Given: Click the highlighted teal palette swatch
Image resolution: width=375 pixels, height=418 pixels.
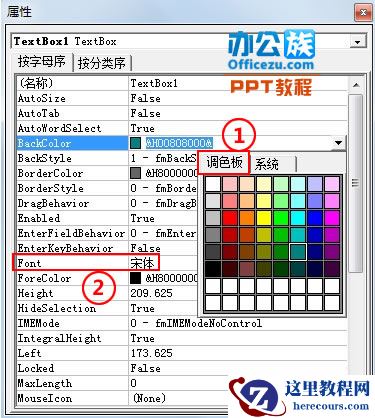Looking at the screenshot, I should (x=298, y=252).
